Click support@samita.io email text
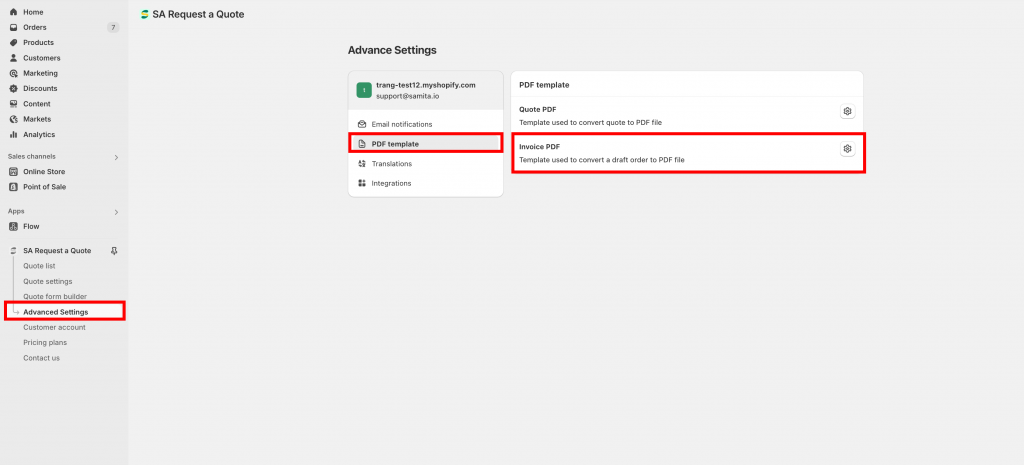Screen dimensions: 1024x465 pos(408,96)
